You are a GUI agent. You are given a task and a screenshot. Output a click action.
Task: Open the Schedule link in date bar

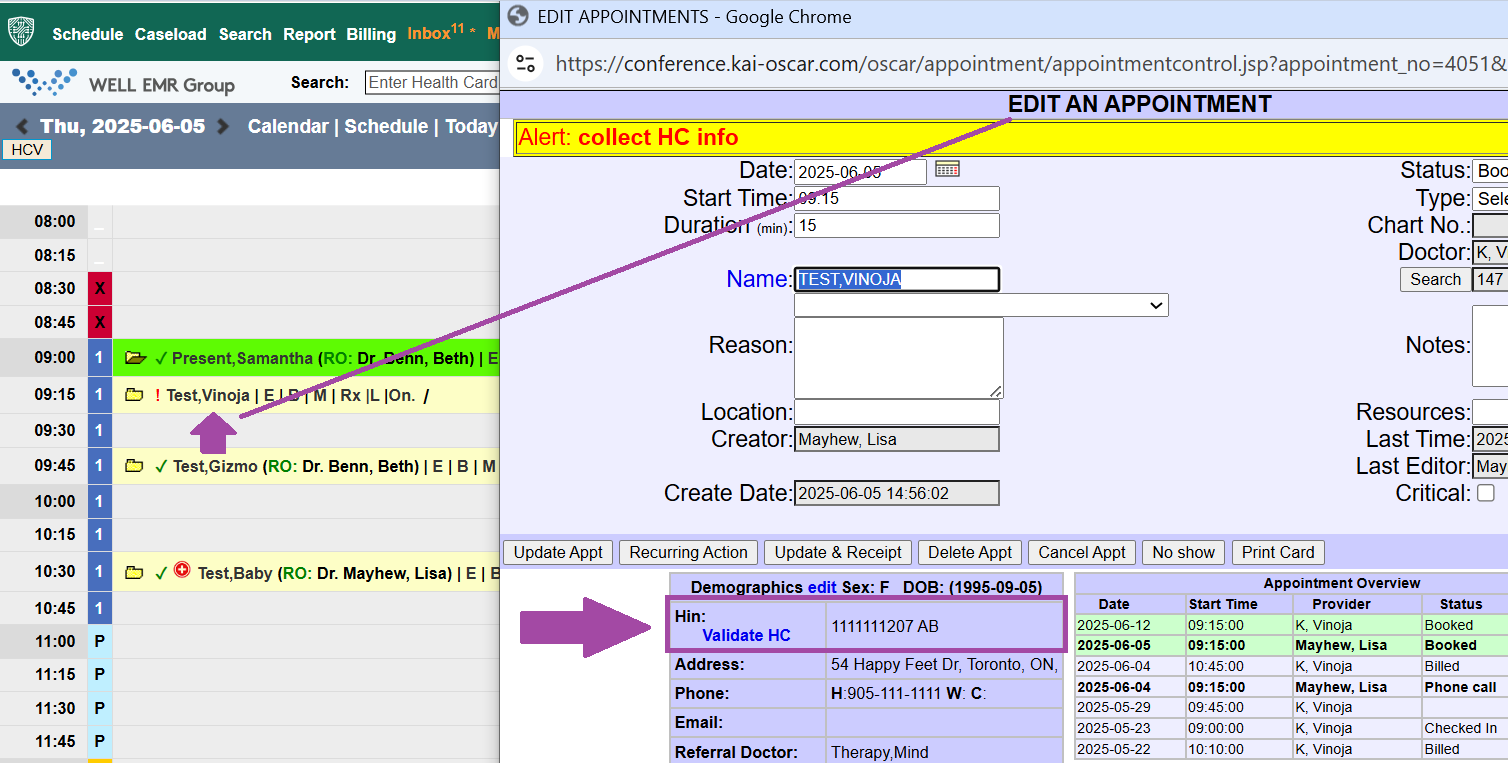coord(386,127)
